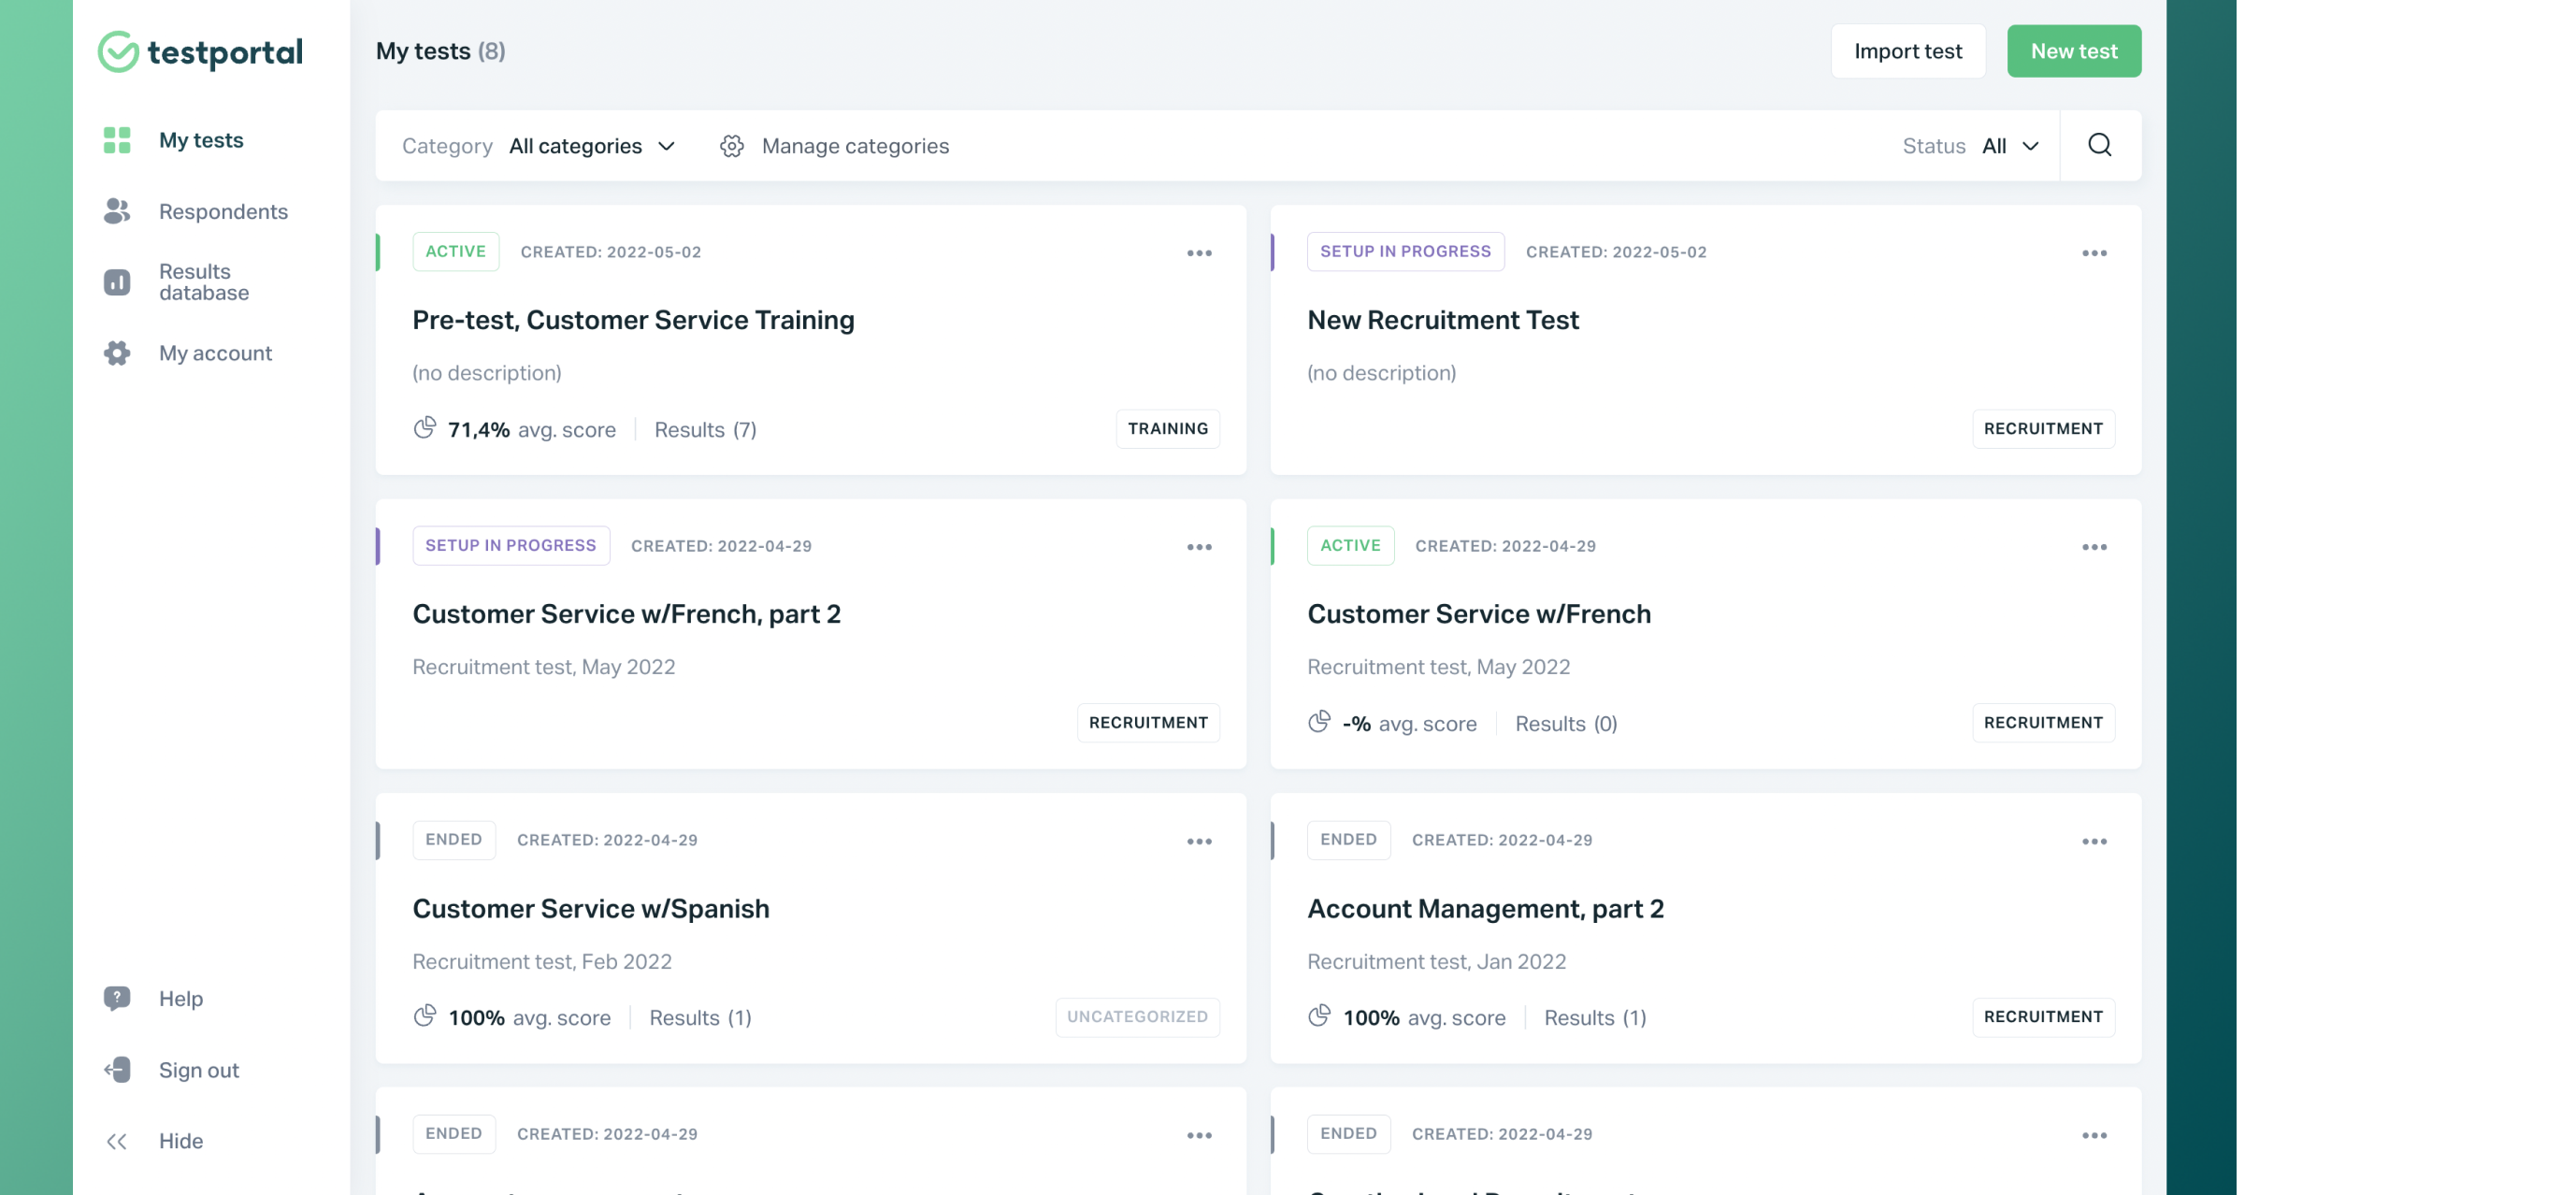Click the Sign out icon

point(117,1070)
